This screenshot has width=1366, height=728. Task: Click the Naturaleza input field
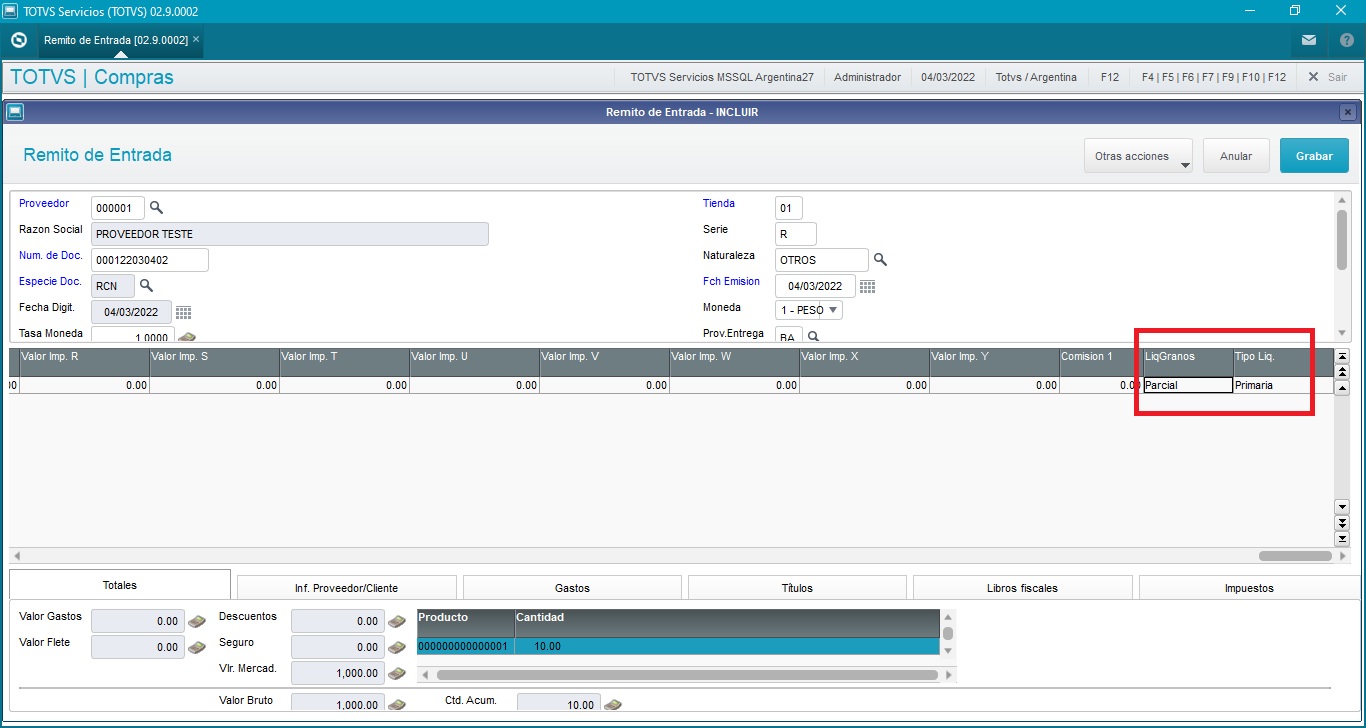822,260
